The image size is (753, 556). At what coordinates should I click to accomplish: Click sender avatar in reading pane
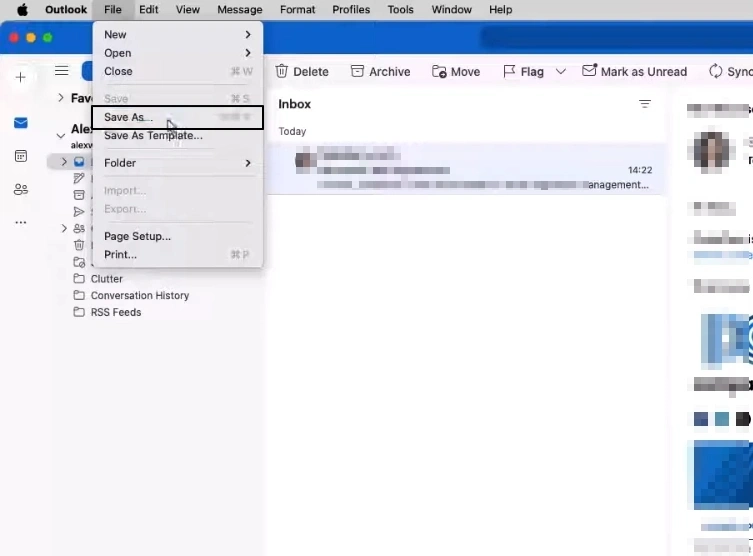point(711,152)
